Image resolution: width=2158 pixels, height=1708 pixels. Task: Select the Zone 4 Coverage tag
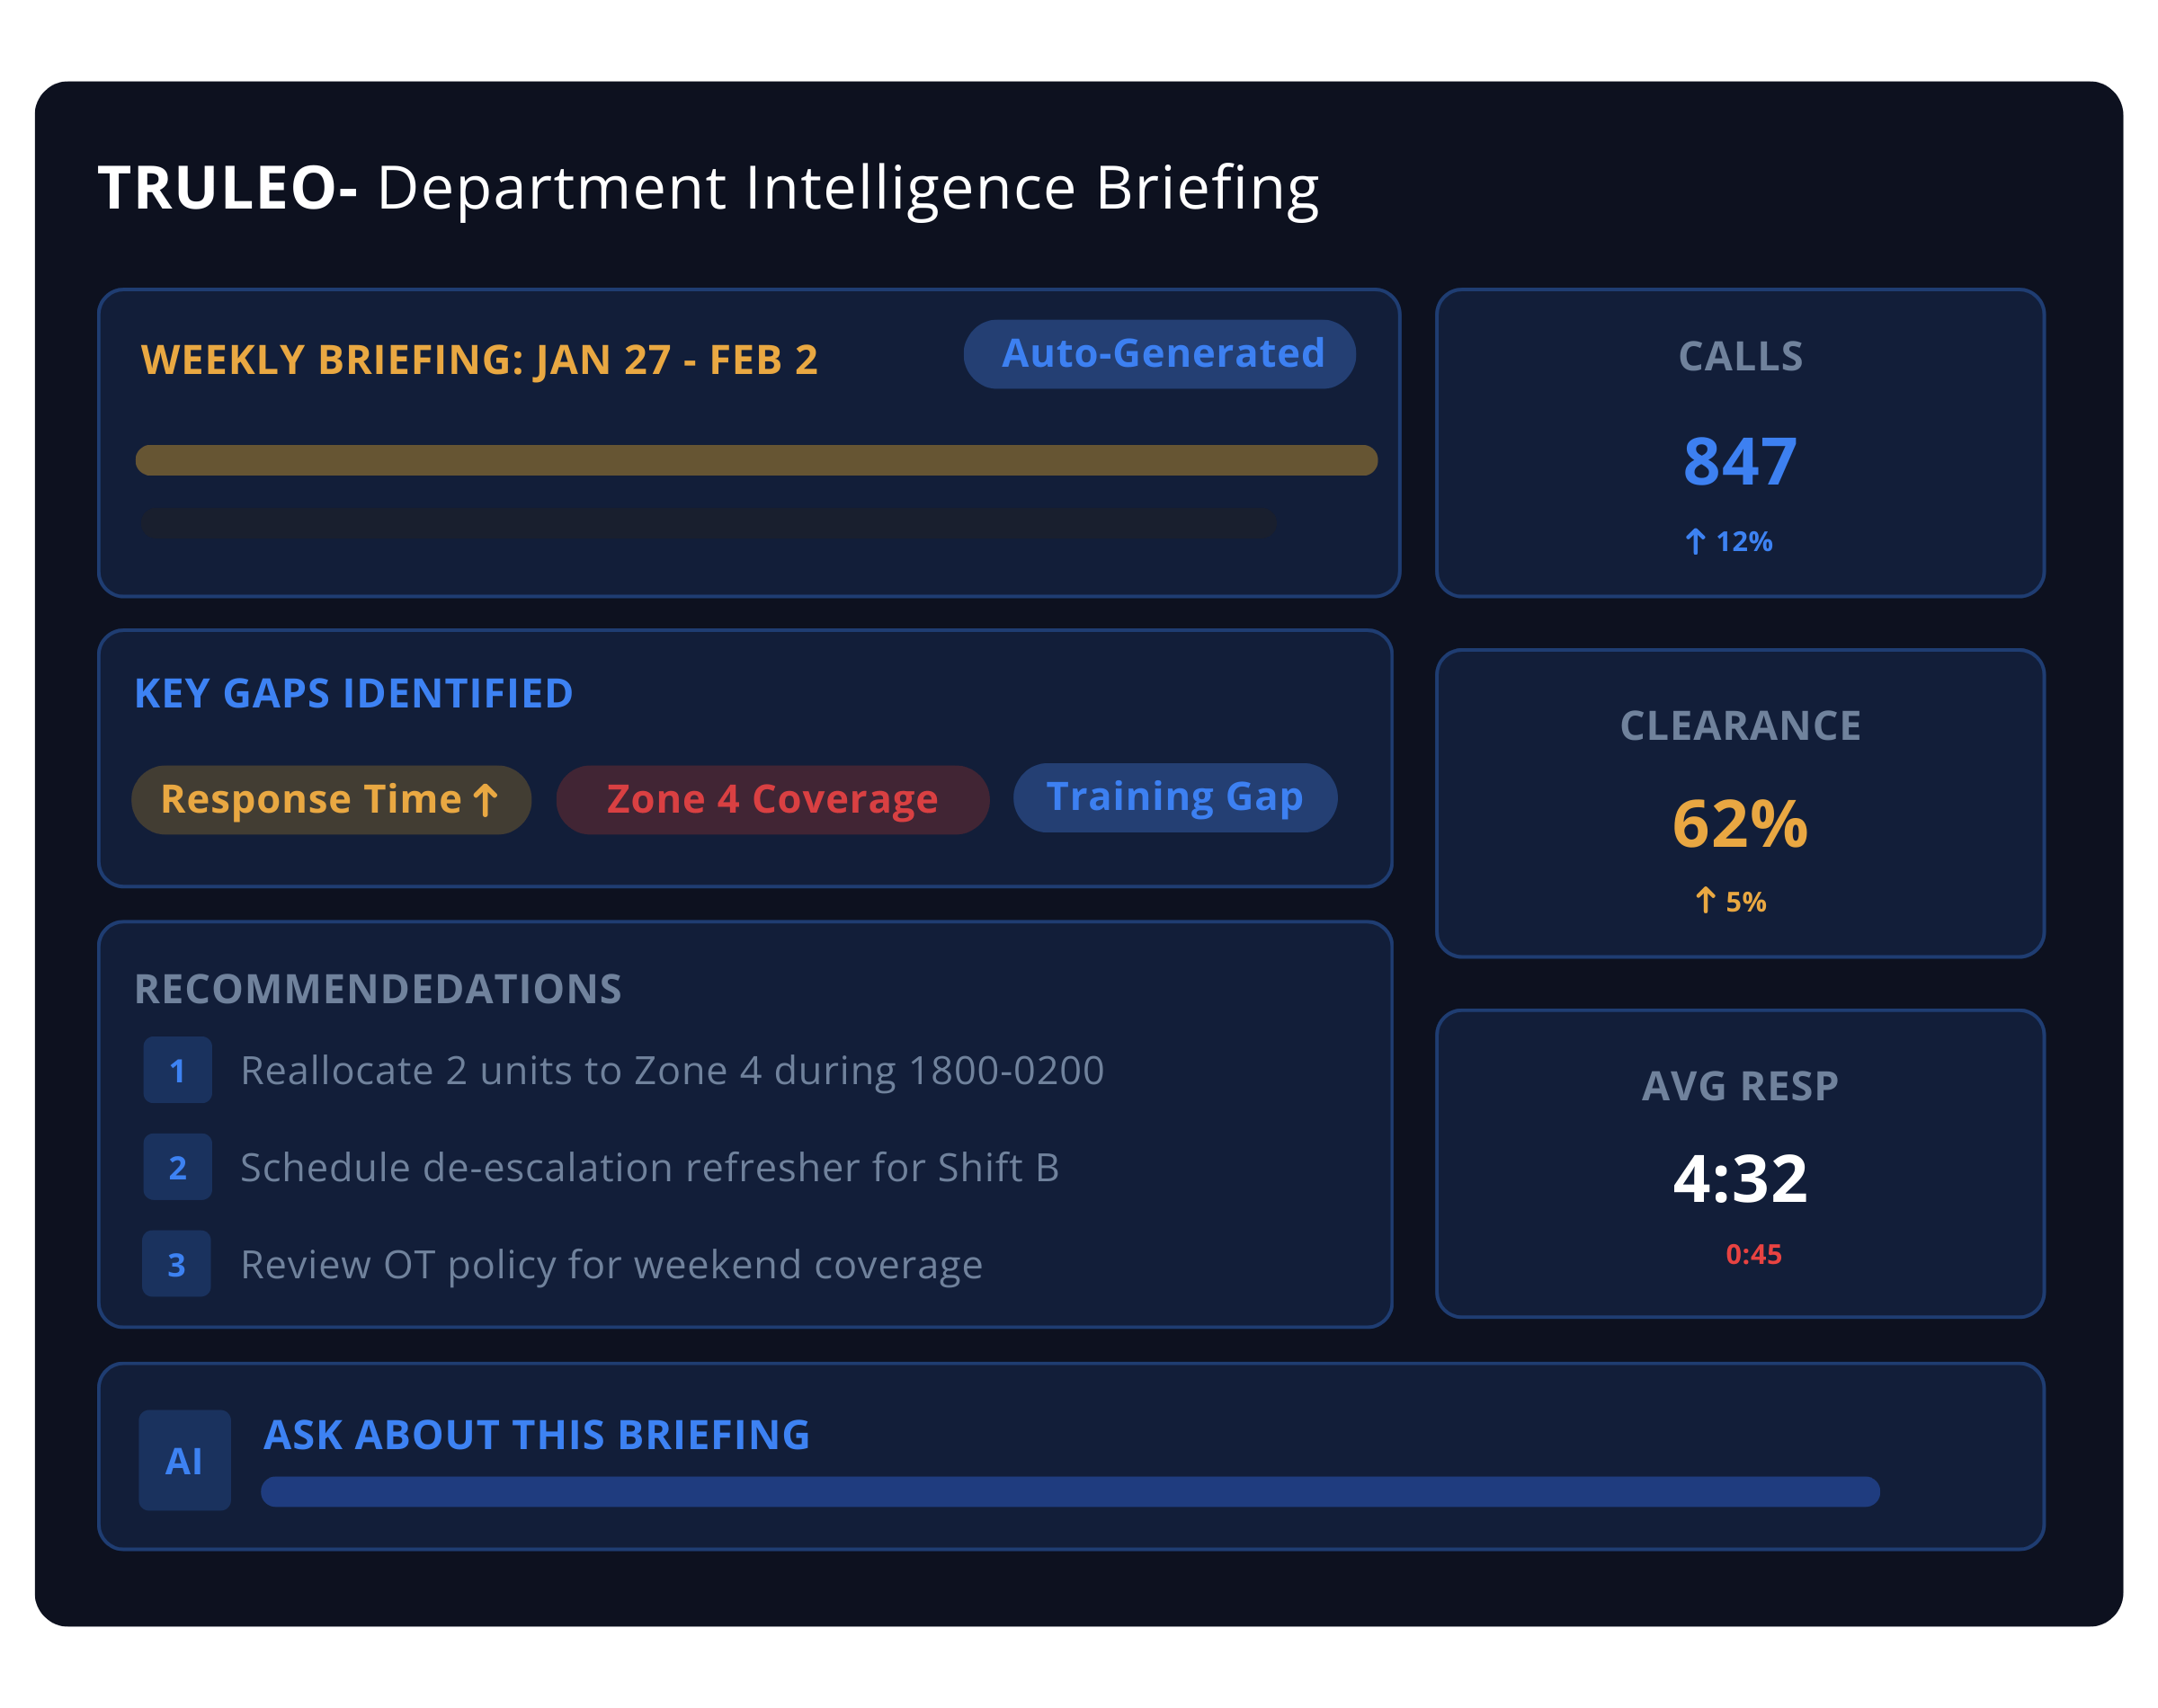[x=772, y=800]
